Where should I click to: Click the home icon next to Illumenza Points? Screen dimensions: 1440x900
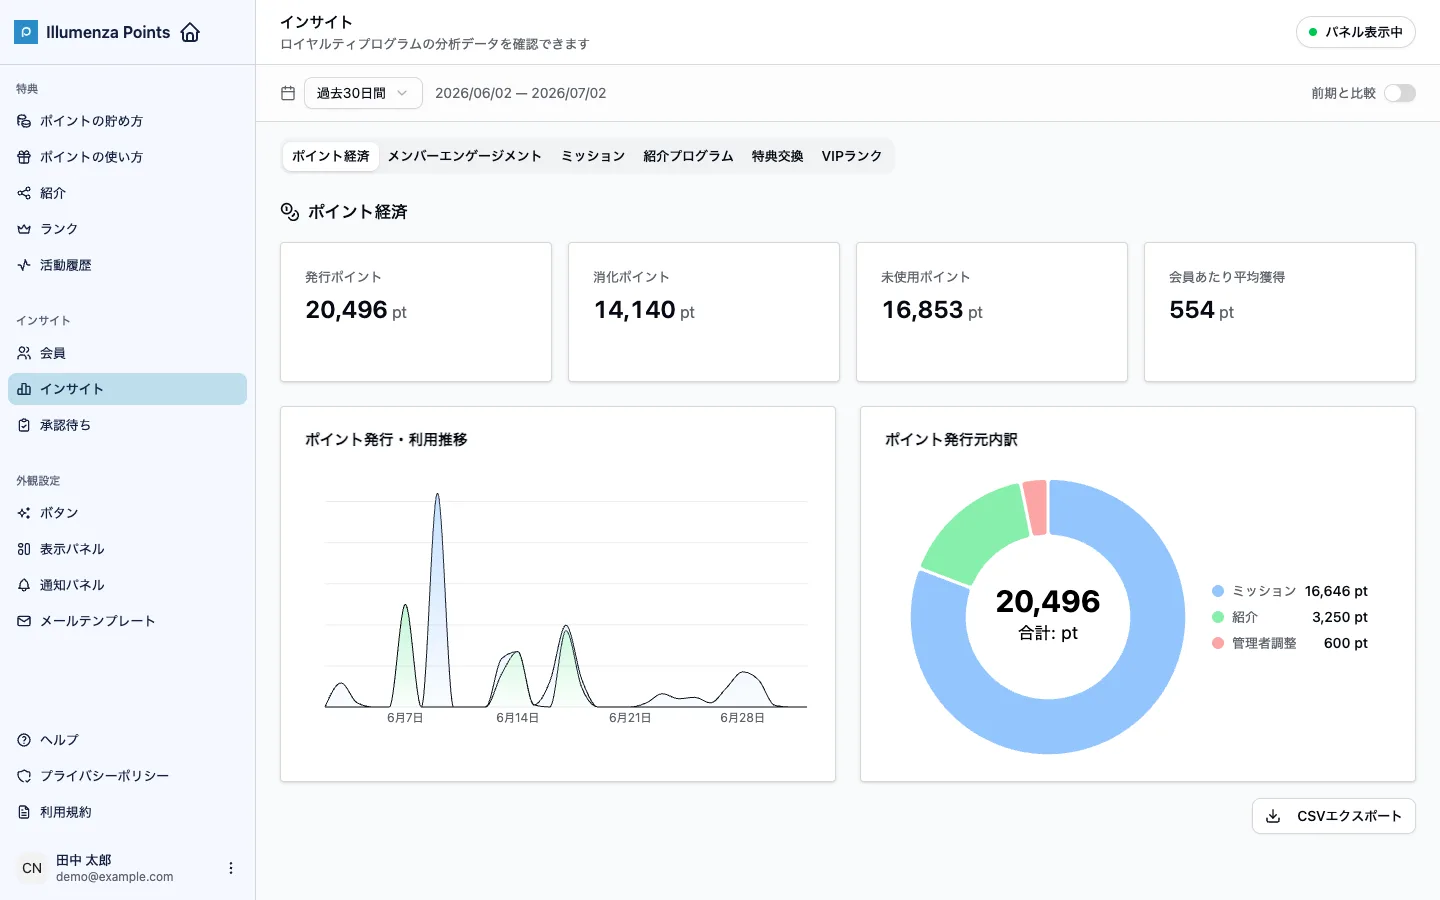coord(190,32)
